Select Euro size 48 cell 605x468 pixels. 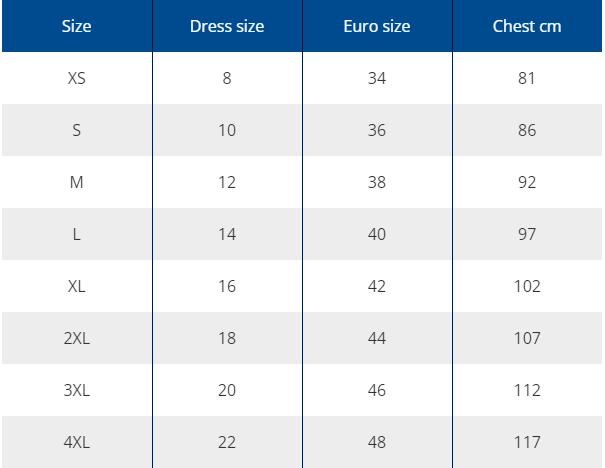pyautogui.click(x=377, y=442)
